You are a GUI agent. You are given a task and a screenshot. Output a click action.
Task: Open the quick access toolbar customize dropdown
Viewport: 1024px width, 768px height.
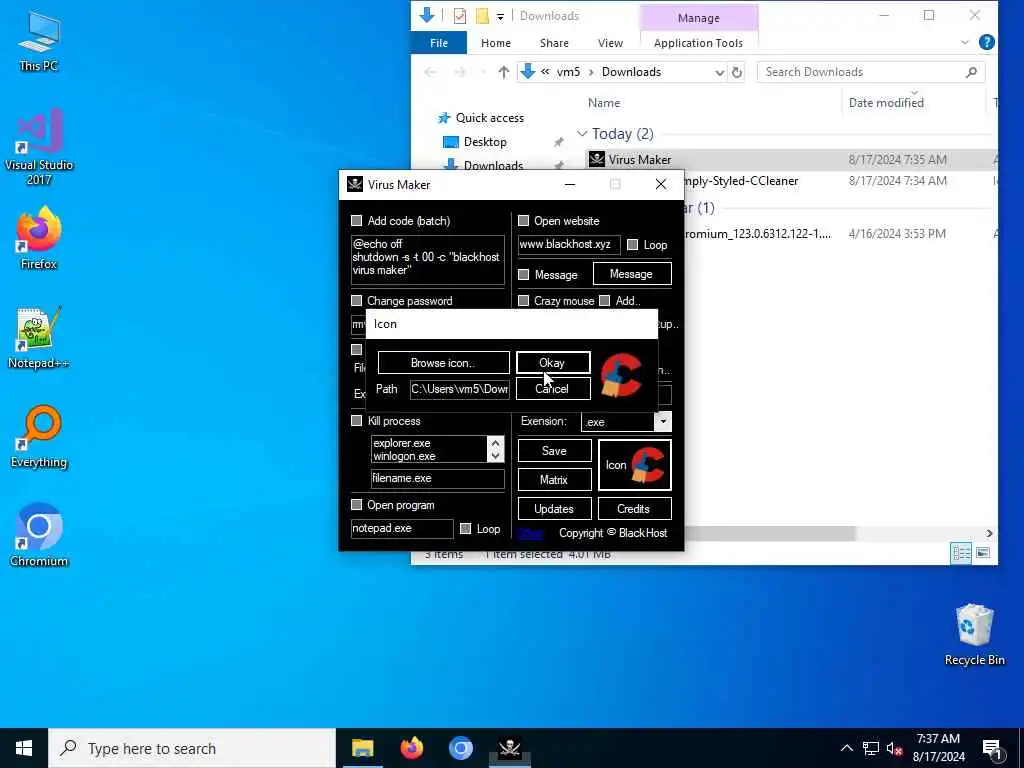(x=500, y=16)
